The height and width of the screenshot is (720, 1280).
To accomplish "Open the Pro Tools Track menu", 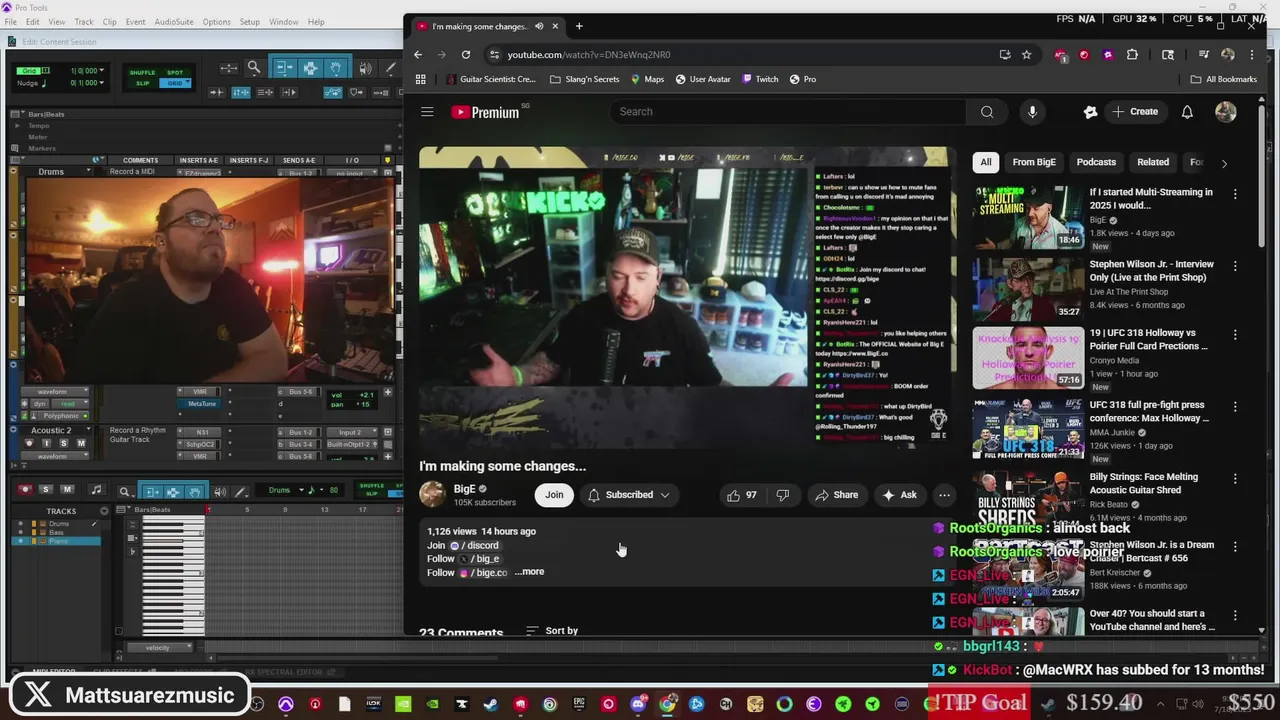I will 84,22.
